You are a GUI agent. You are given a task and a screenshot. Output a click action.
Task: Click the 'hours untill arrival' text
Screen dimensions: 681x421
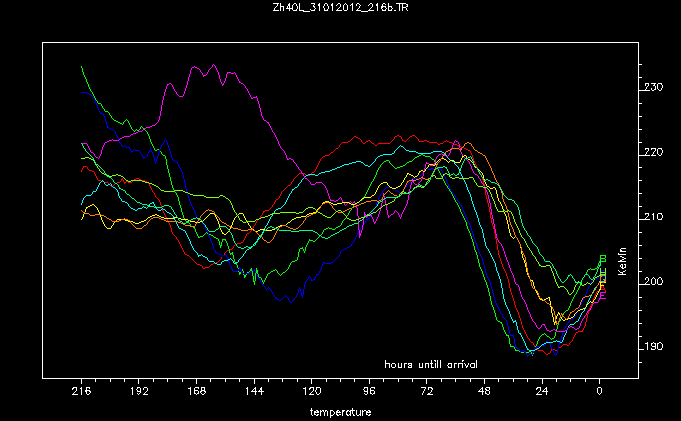[431, 361]
